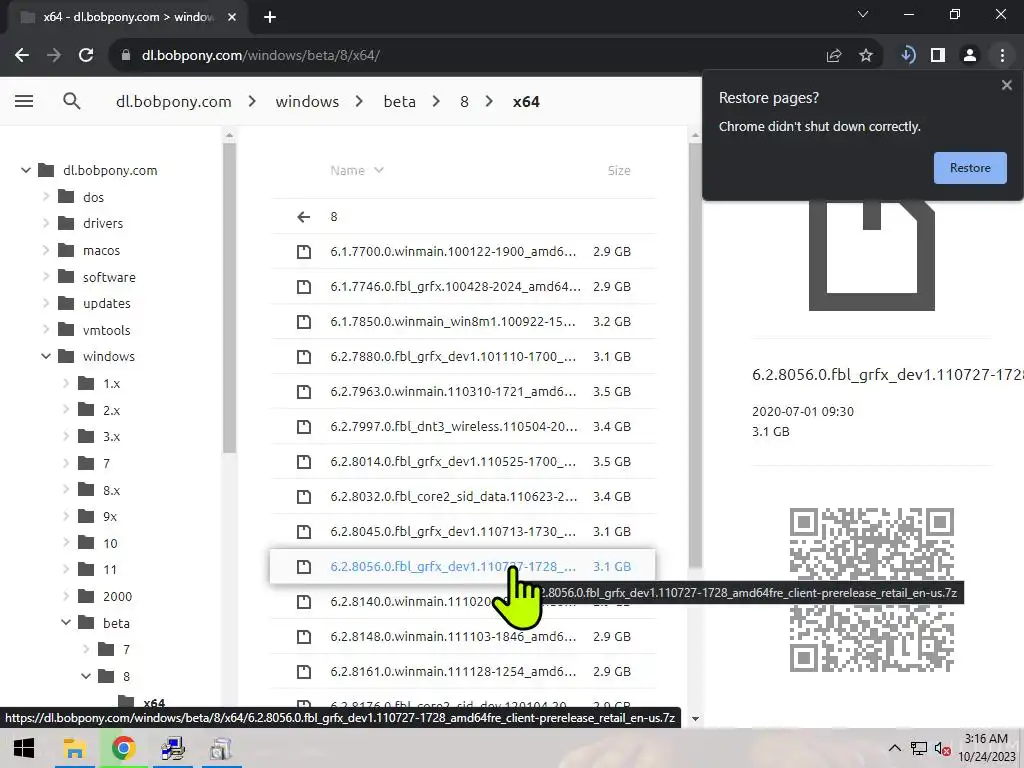Click file icon of 6.2.8032.0.fbl_core2_sid_data row
1024x768 pixels.
click(x=304, y=497)
